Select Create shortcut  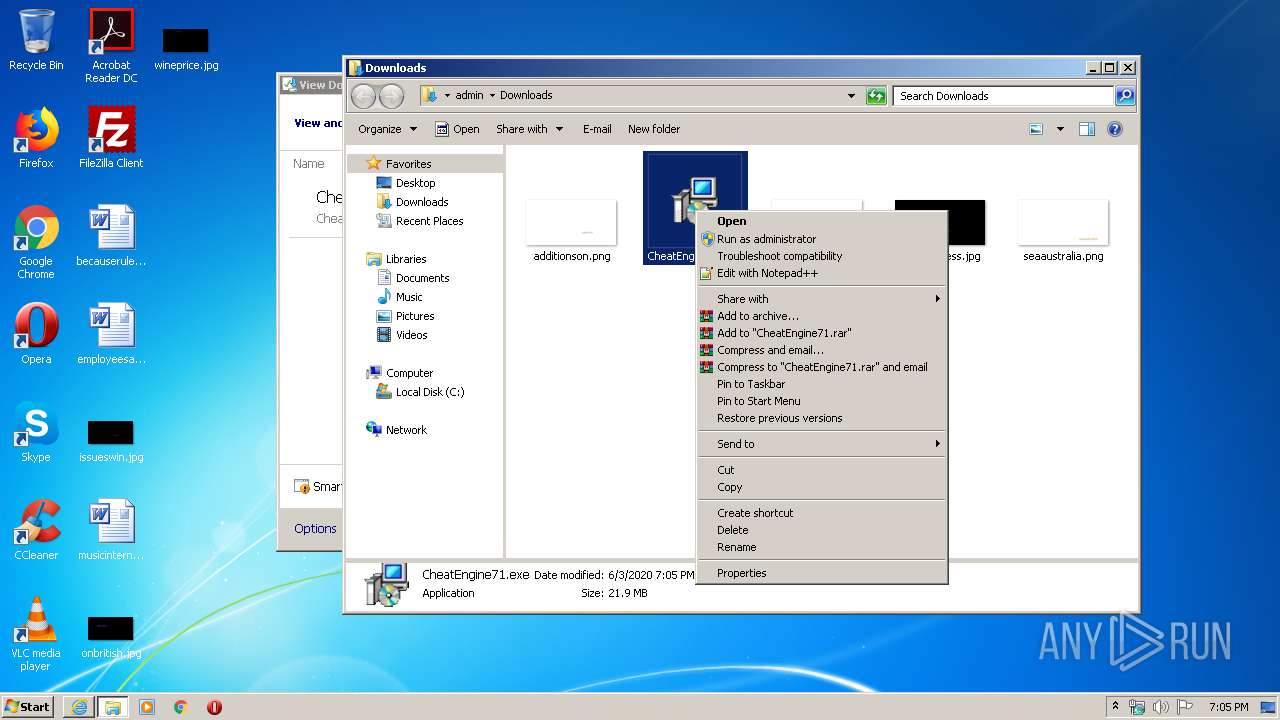pos(822,513)
